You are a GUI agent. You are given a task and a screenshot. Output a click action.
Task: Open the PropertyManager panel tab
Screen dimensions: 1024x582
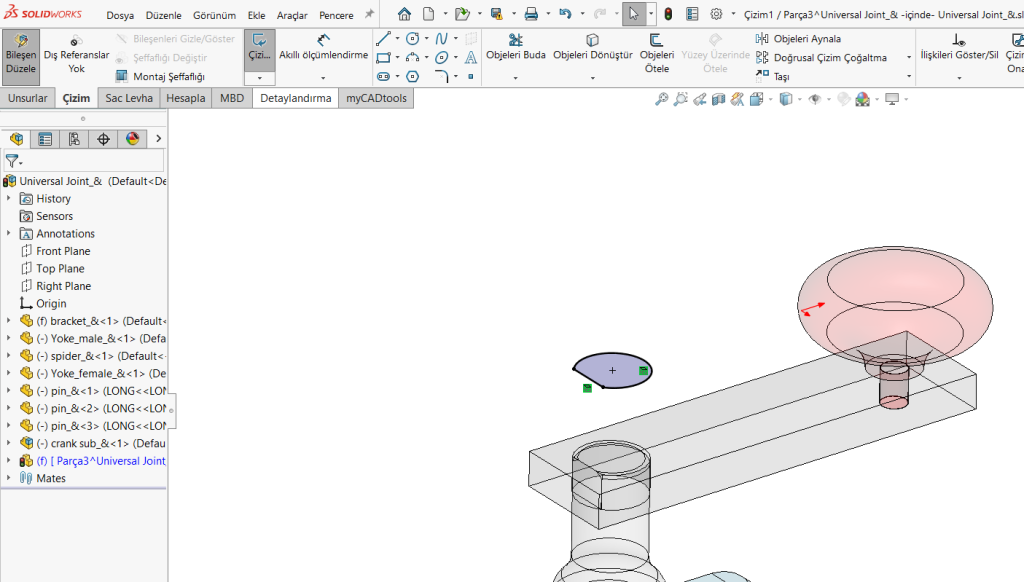coord(45,139)
